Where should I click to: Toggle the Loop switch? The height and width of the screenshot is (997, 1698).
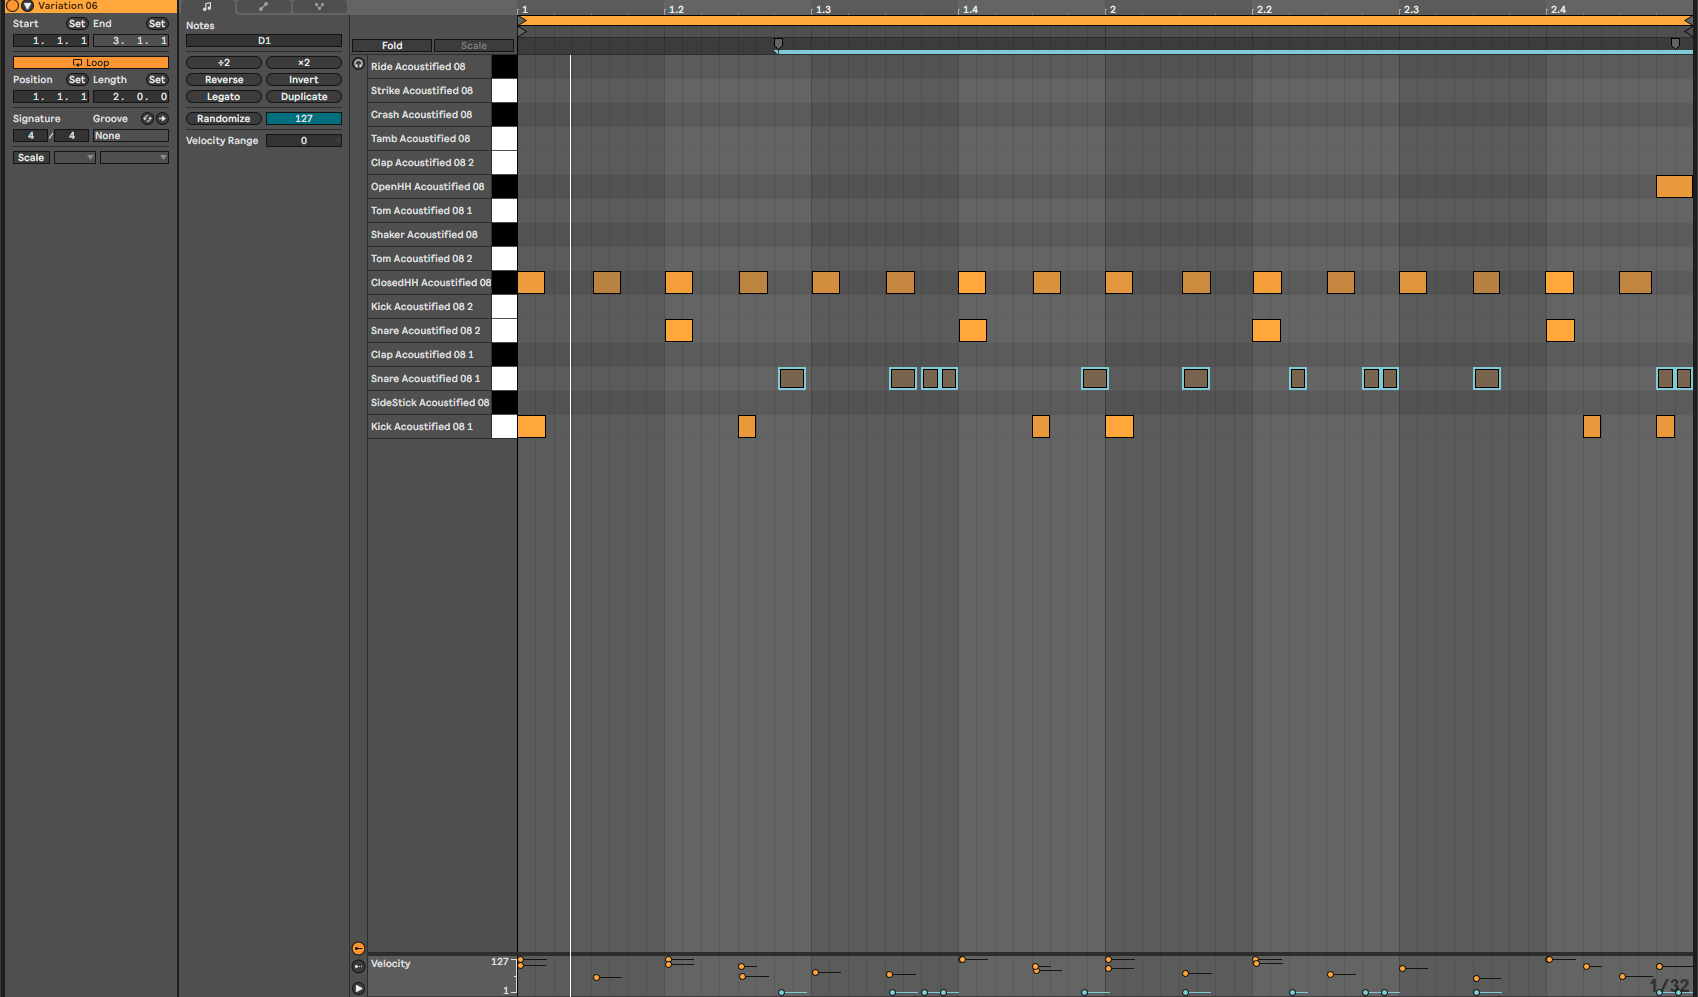91,62
